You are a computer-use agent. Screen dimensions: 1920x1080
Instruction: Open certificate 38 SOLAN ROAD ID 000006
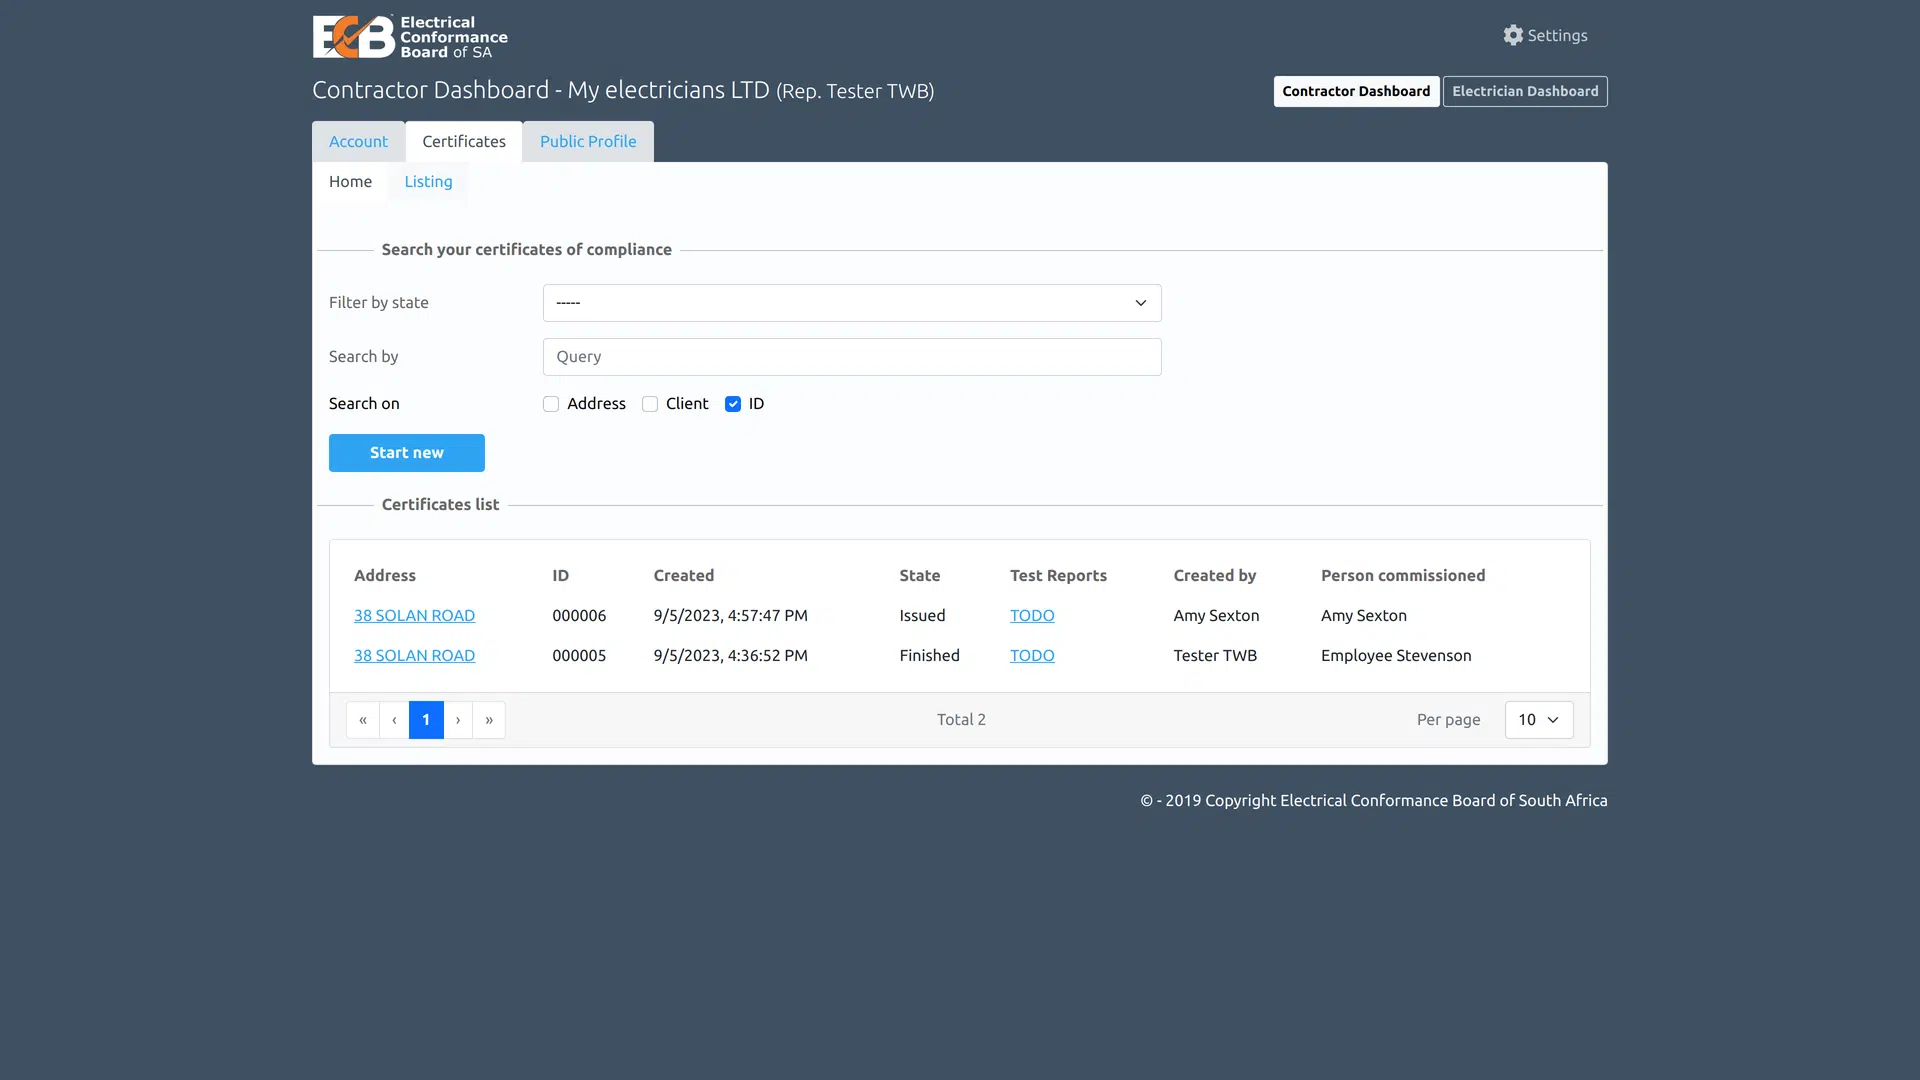click(x=413, y=615)
